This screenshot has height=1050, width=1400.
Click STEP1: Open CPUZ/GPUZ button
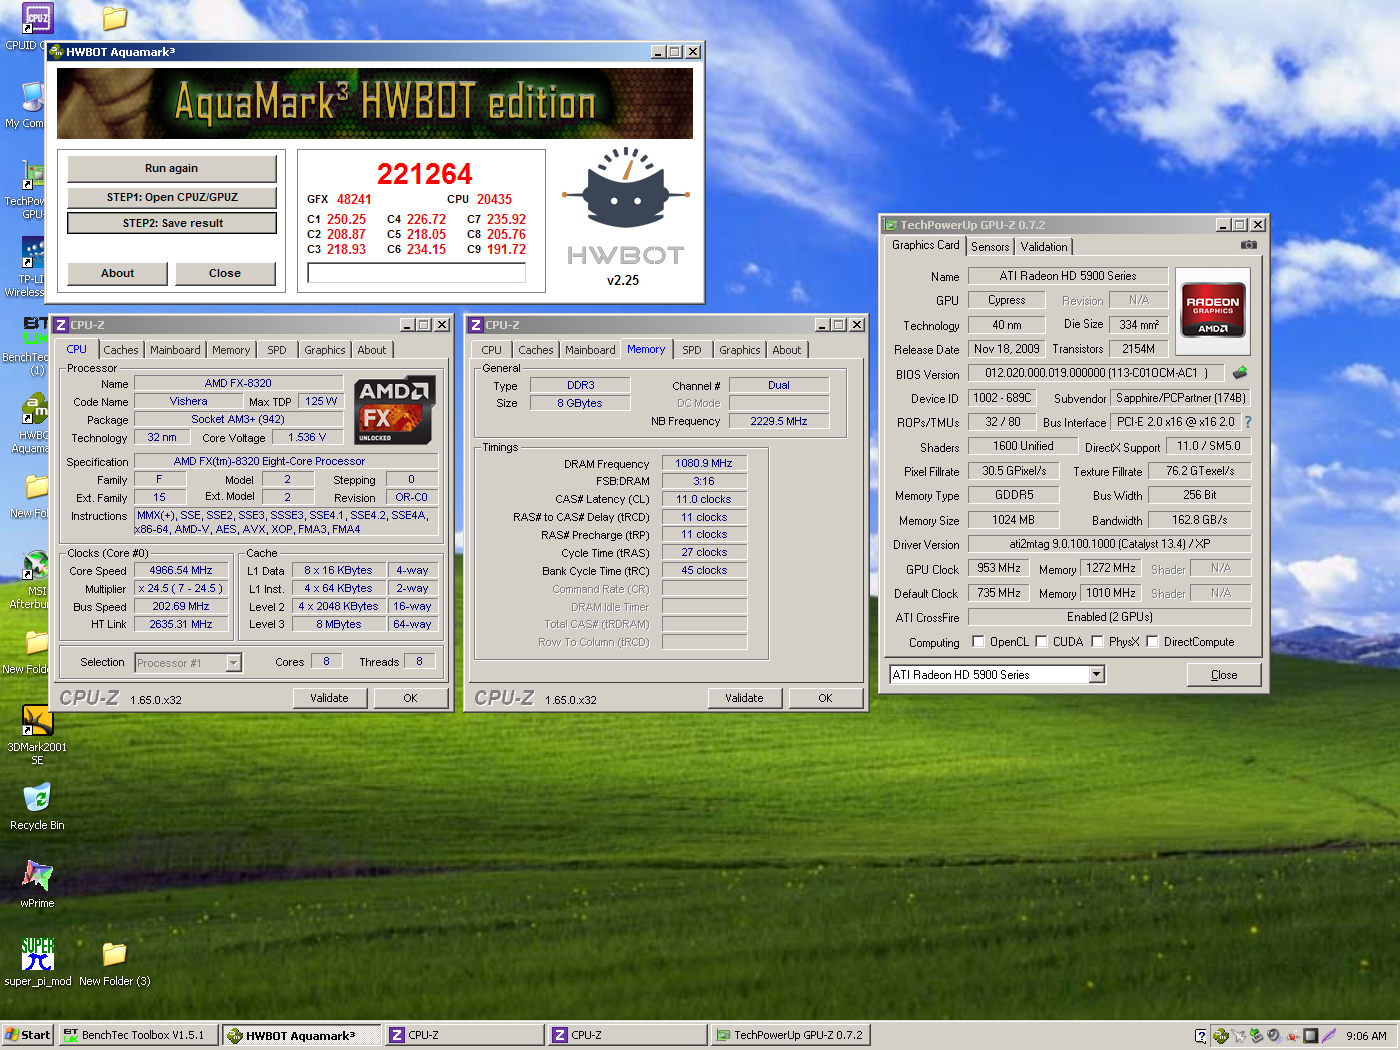(171, 197)
